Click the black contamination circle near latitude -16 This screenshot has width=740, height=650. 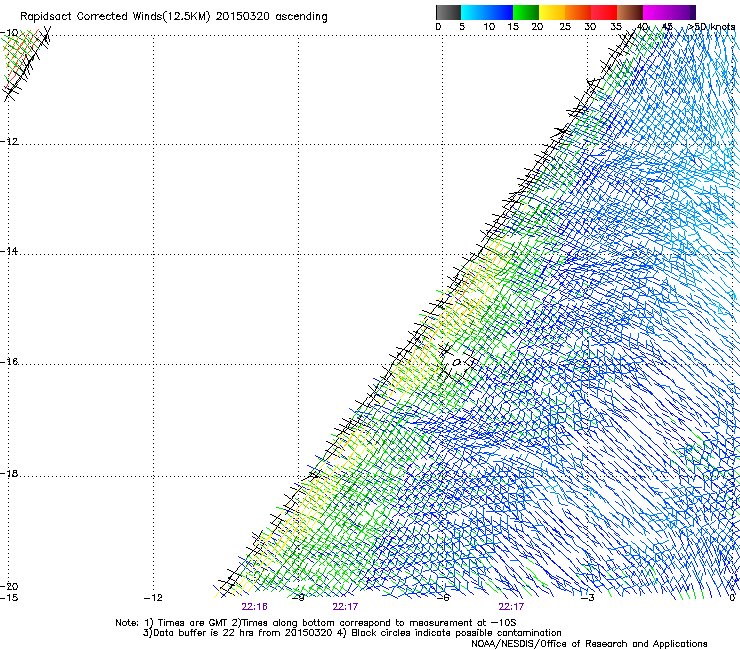click(x=457, y=363)
